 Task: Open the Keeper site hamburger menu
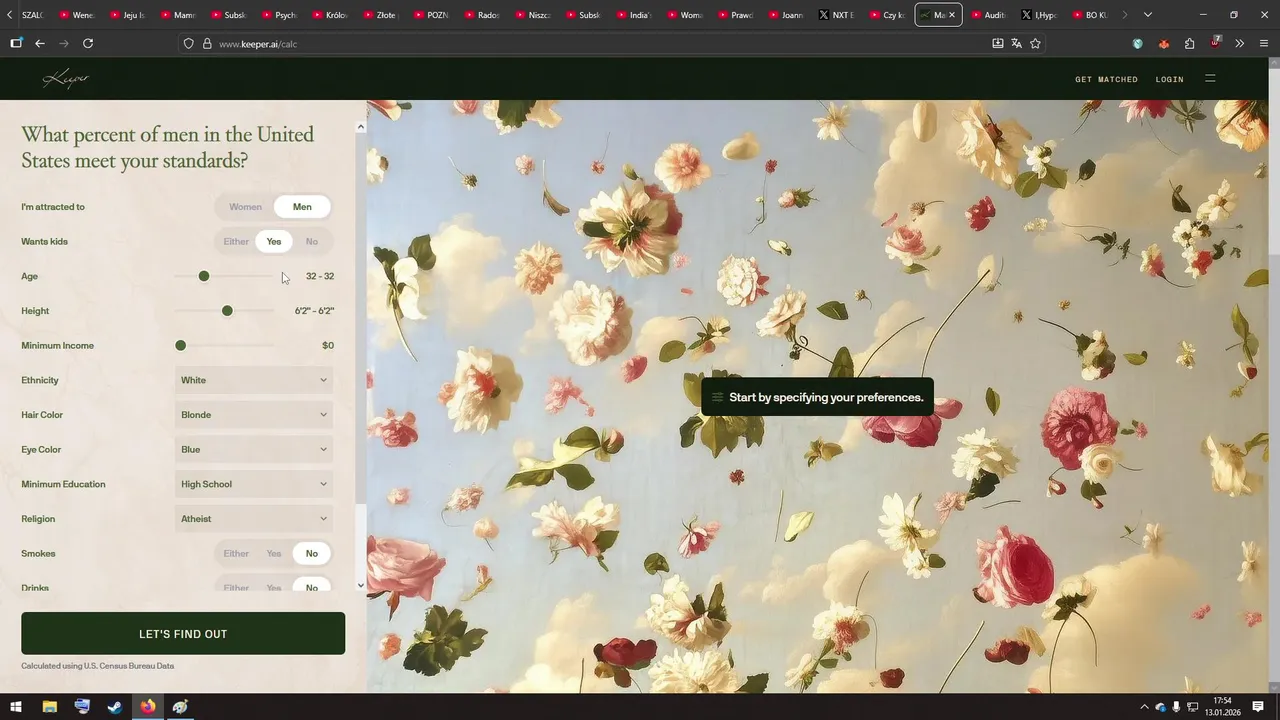coord(1210,78)
